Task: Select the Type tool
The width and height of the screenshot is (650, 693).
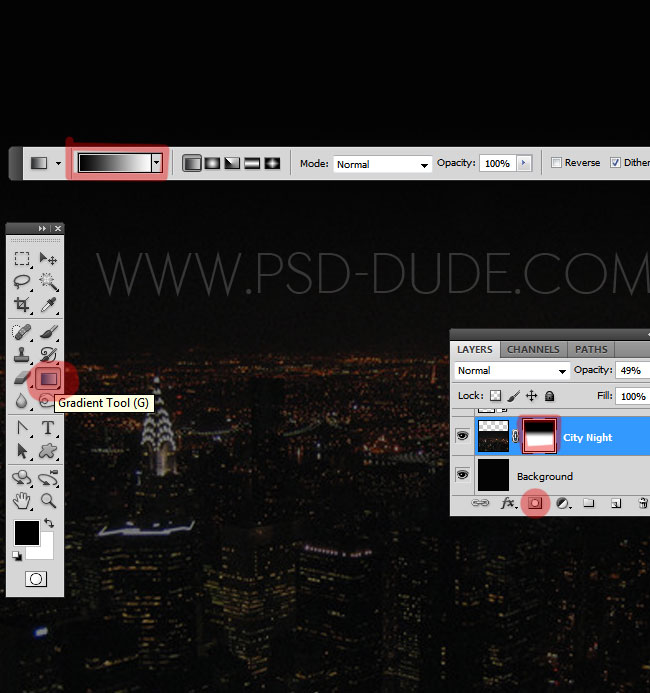Action: (x=48, y=428)
